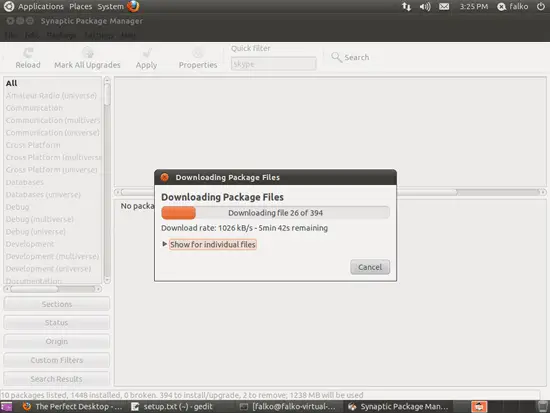
Task: Open the Settings menu in Synaptic
Action: (x=99, y=35)
